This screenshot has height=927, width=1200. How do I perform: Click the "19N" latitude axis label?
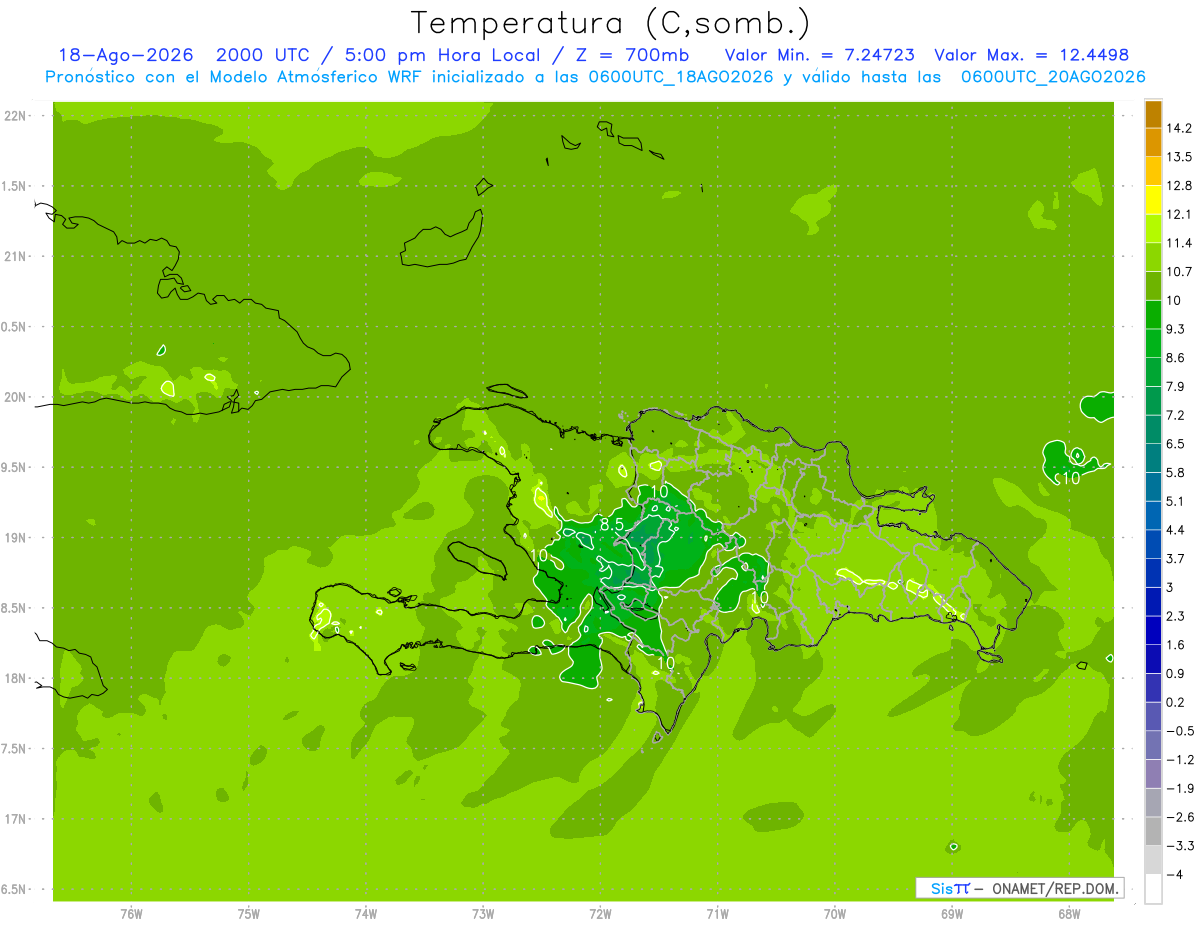tap(16, 538)
